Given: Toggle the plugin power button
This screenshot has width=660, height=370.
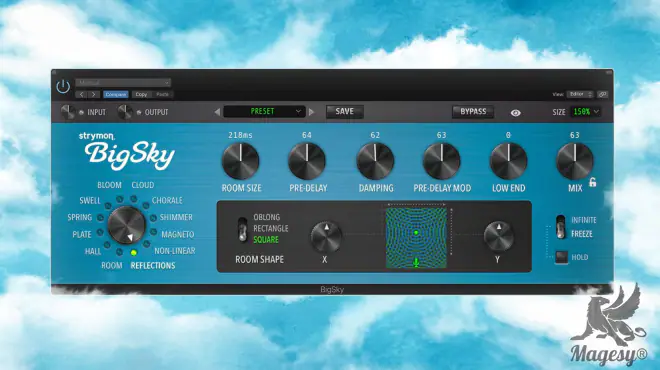Looking at the screenshot, I should tap(63, 87).
